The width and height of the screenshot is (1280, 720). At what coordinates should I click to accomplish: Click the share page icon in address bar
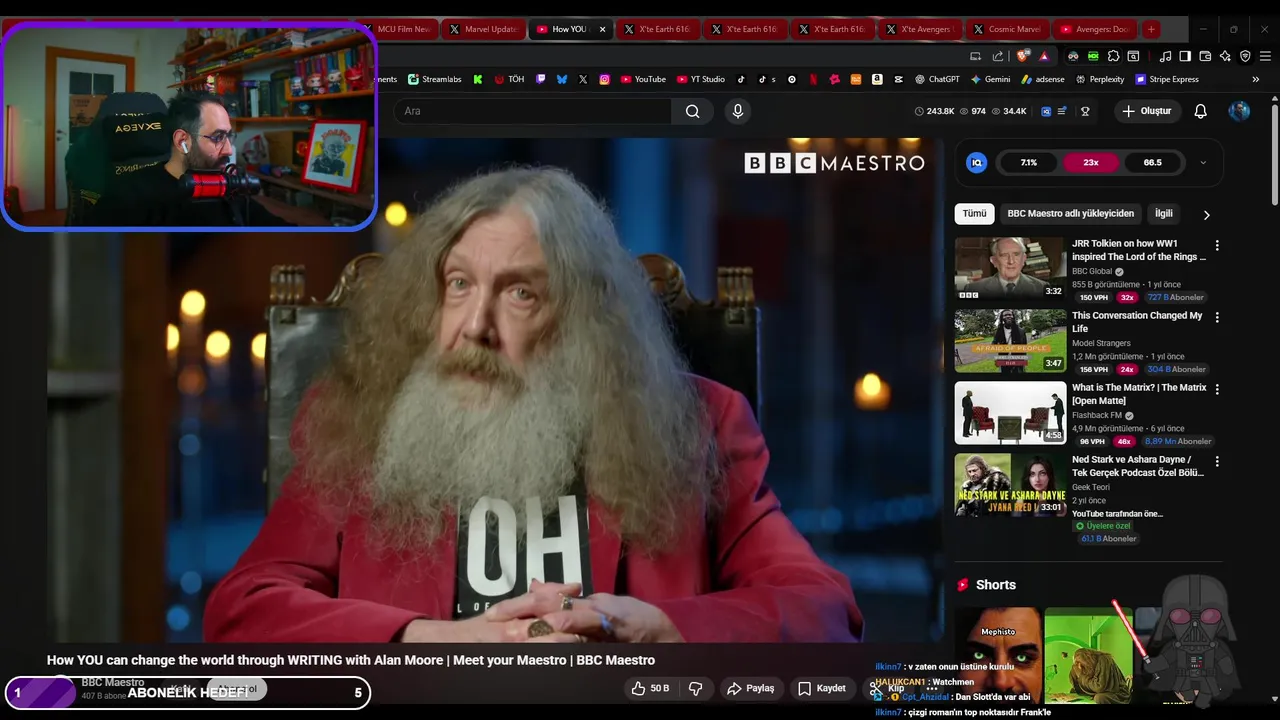[x=996, y=56]
